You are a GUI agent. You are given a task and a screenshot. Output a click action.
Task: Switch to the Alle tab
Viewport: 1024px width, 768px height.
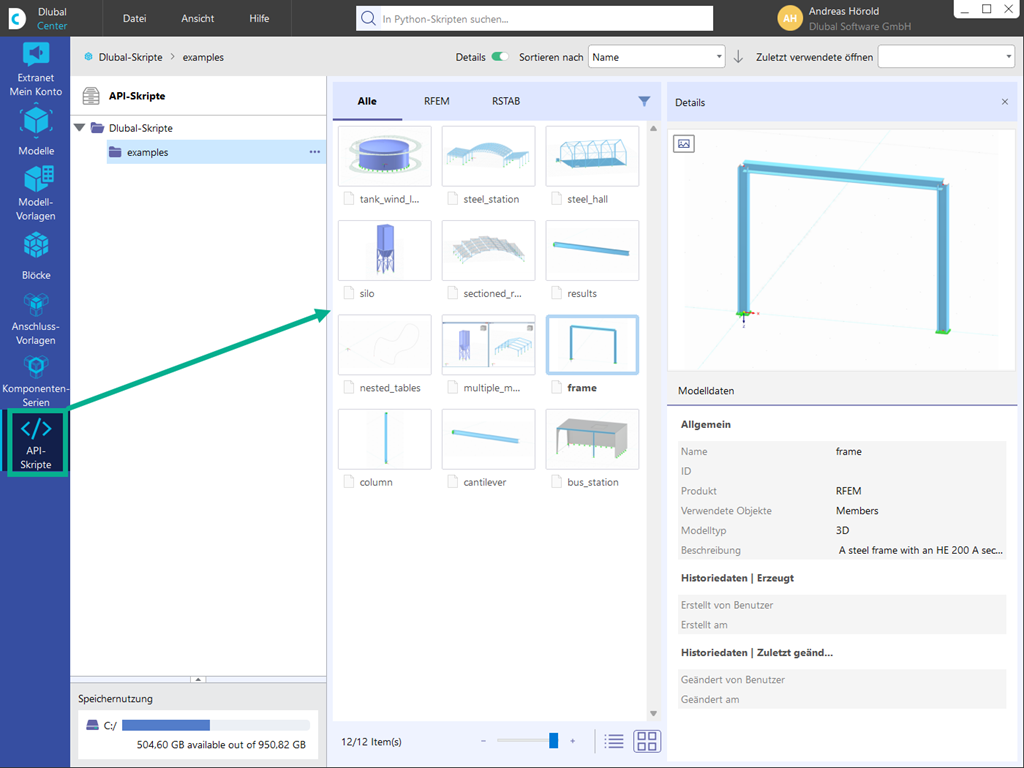(x=367, y=101)
